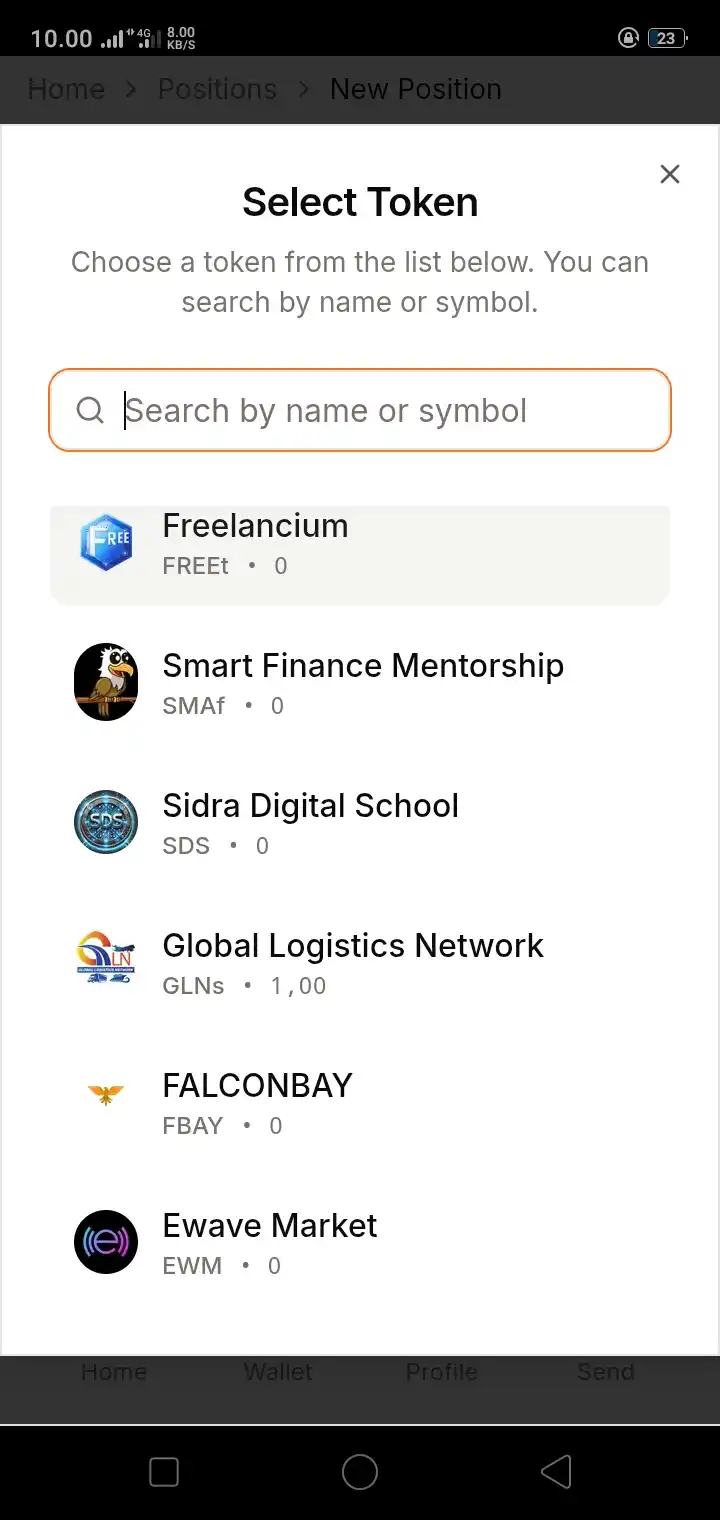
Task: Choose the Ewave Market logo
Action: click(106, 1242)
